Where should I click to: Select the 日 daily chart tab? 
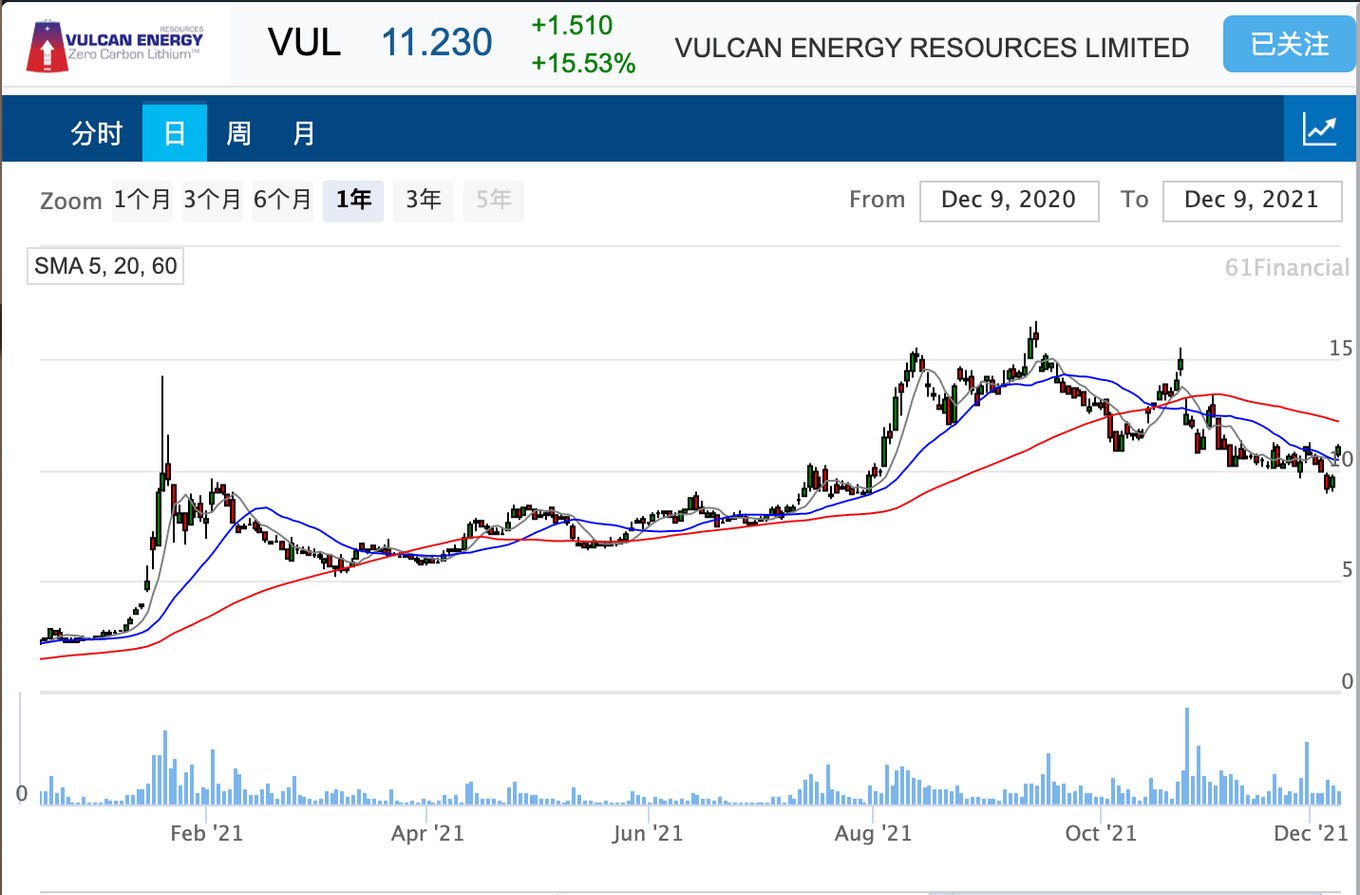[174, 133]
